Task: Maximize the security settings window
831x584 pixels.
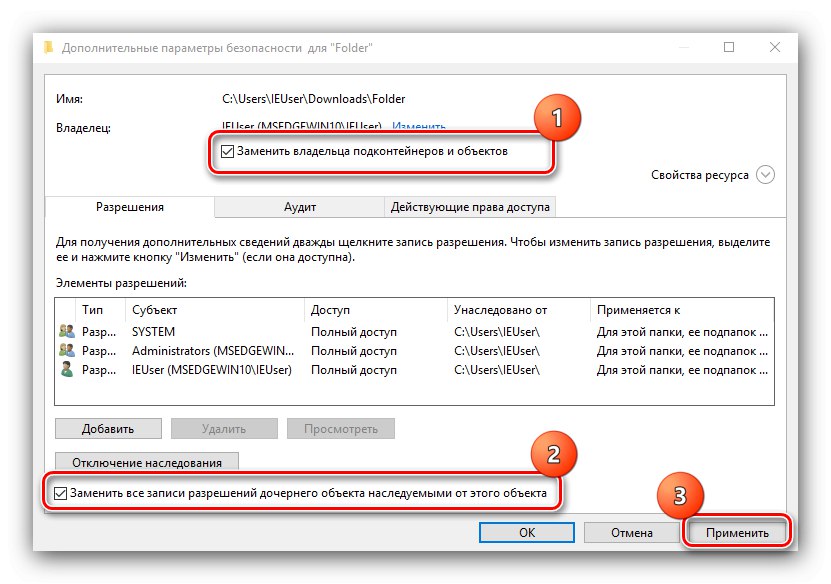Action: tap(729, 47)
